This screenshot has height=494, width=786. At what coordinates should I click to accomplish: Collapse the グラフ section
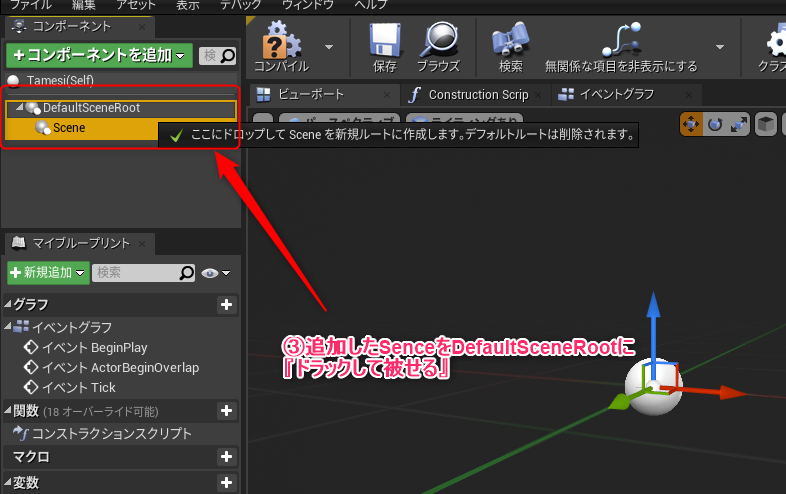click(9, 305)
